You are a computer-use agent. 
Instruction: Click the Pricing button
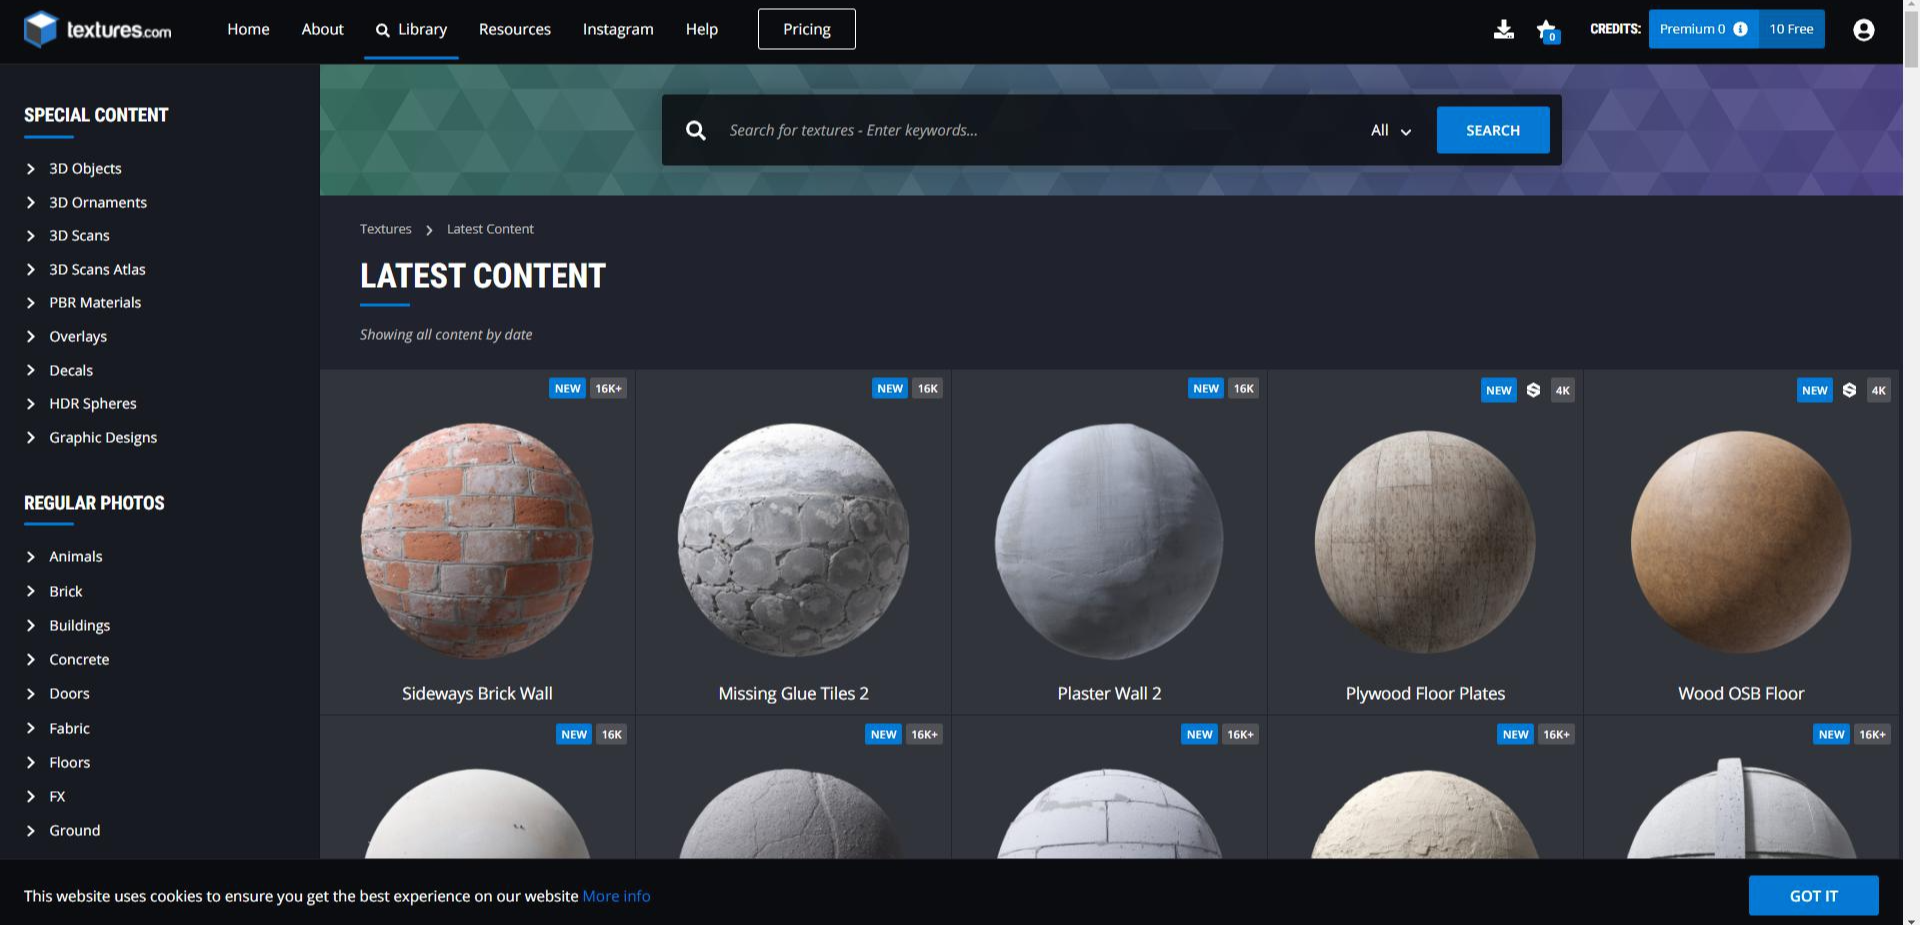(806, 29)
